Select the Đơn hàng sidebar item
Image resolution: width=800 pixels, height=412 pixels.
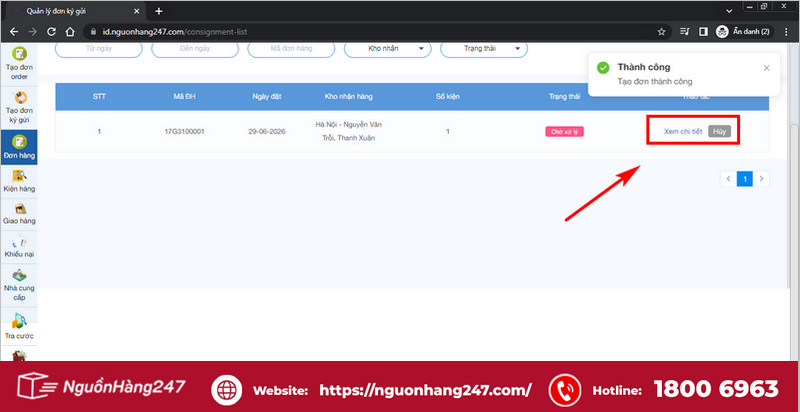(19, 147)
